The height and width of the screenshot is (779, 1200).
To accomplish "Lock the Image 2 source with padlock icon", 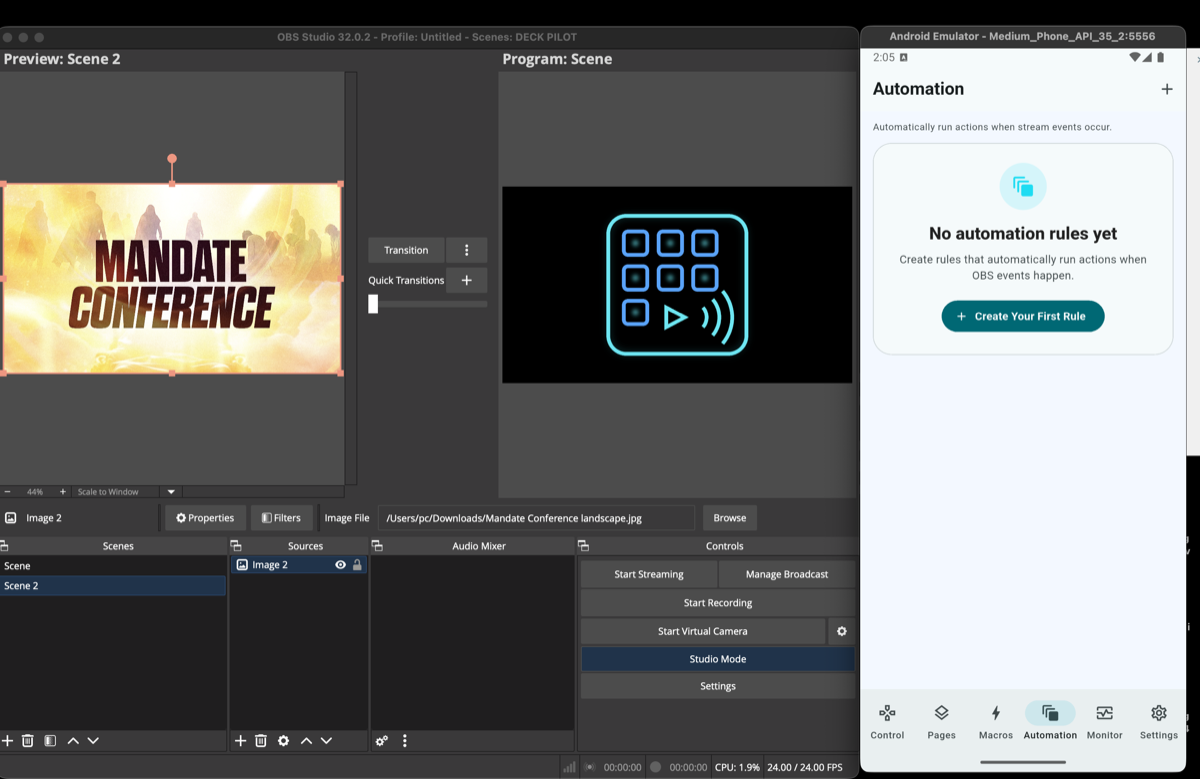I will [x=358, y=564].
